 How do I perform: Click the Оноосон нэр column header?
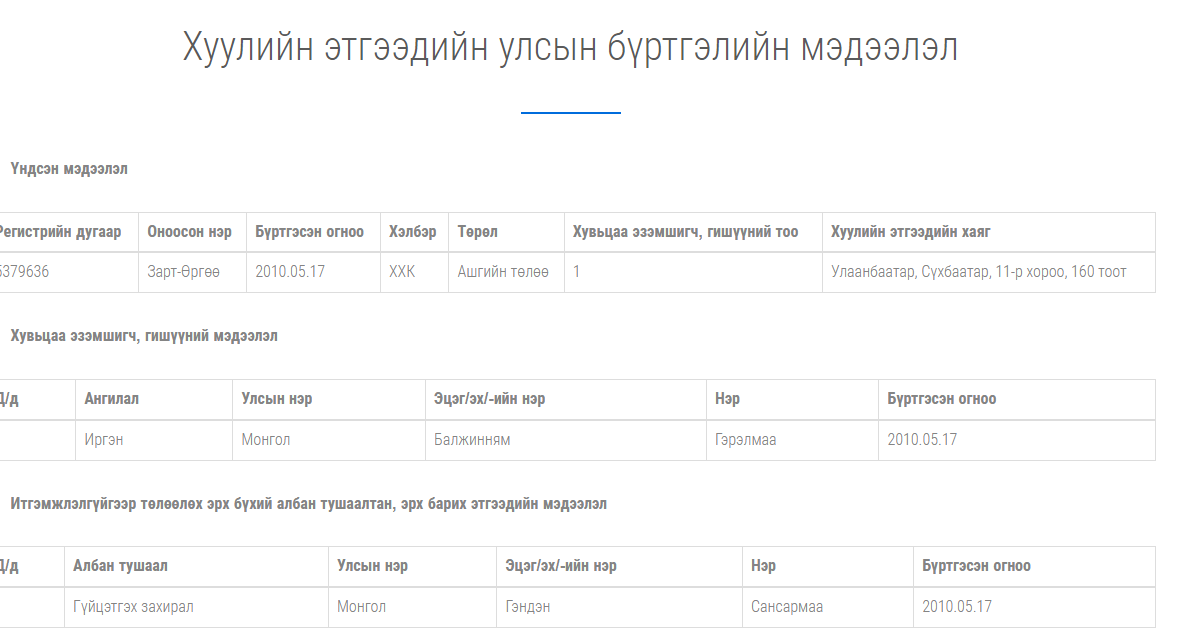(189, 232)
